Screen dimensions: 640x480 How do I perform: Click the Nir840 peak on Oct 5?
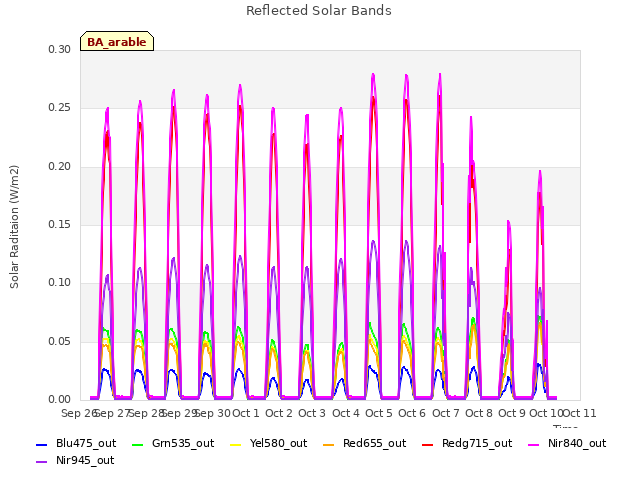(373, 75)
